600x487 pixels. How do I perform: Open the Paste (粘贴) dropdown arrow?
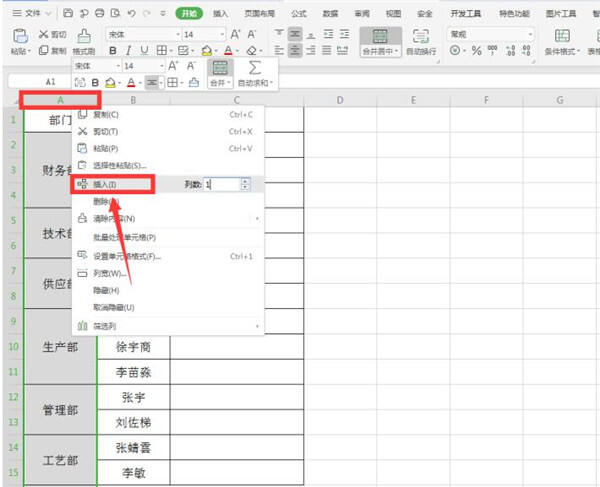[29, 51]
